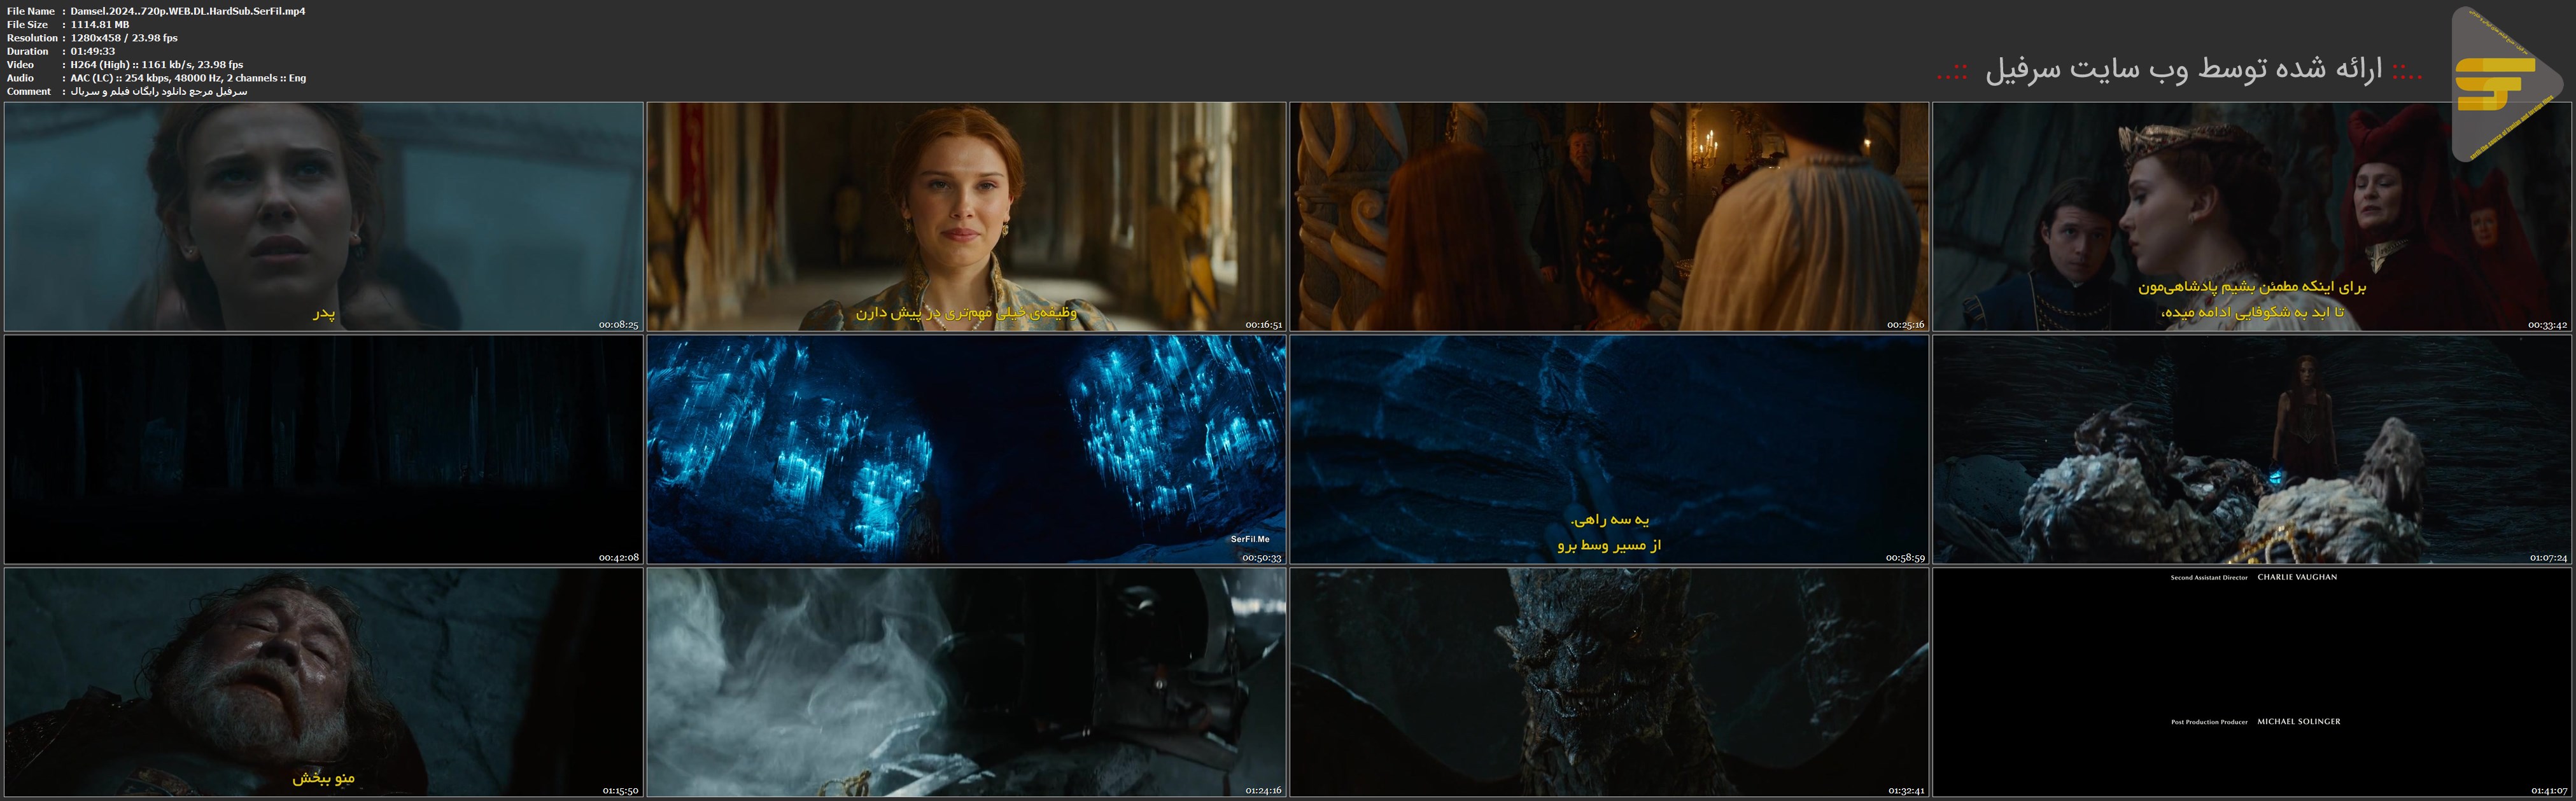Open the dragon thumbnail at 01:32:41
2576x801 pixels.
click(x=1608, y=682)
